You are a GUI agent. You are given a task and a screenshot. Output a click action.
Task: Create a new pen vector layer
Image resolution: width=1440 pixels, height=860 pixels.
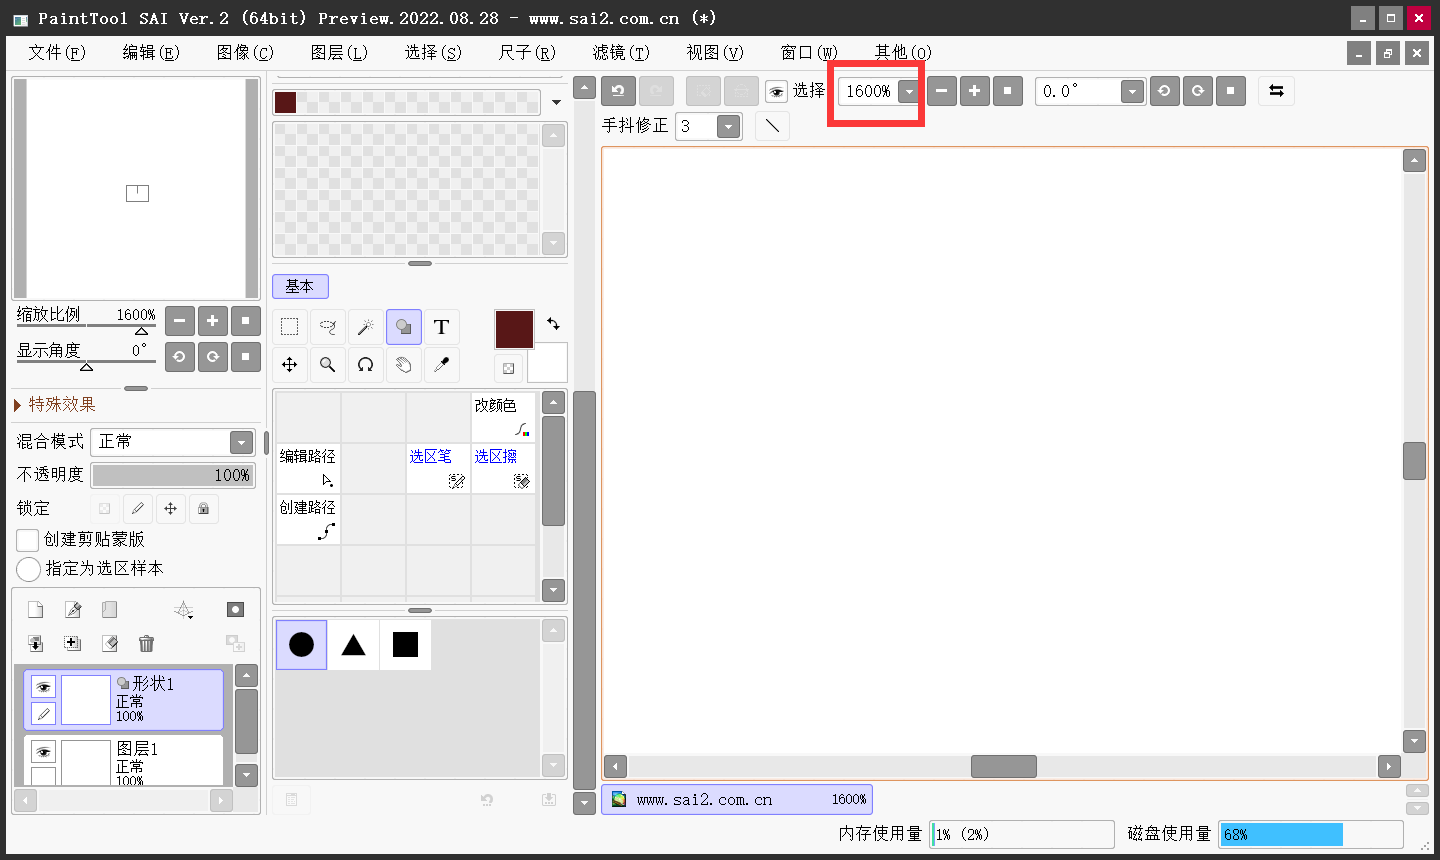coord(73,610)
